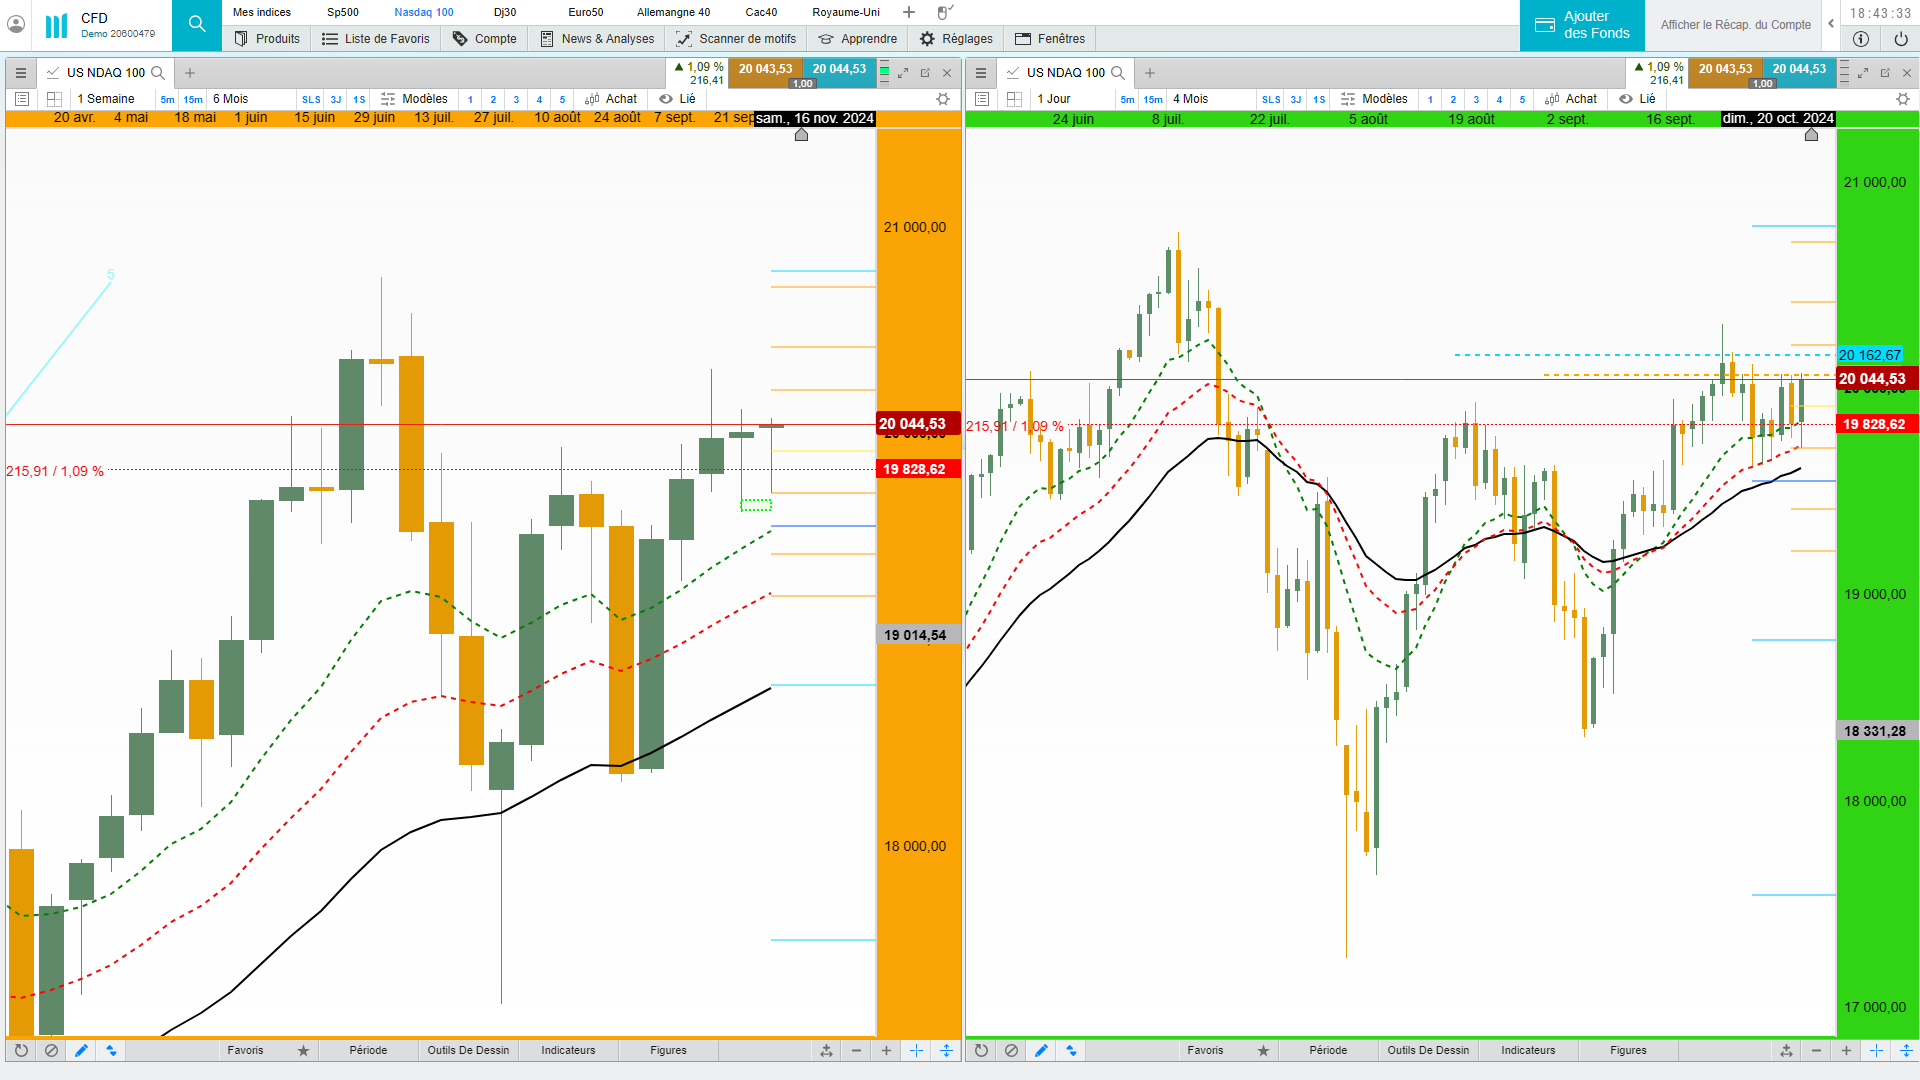The image size is (1920, 1080).
Task: Open the Scanner de motifs menu
Action: click(x=736, y=39)
